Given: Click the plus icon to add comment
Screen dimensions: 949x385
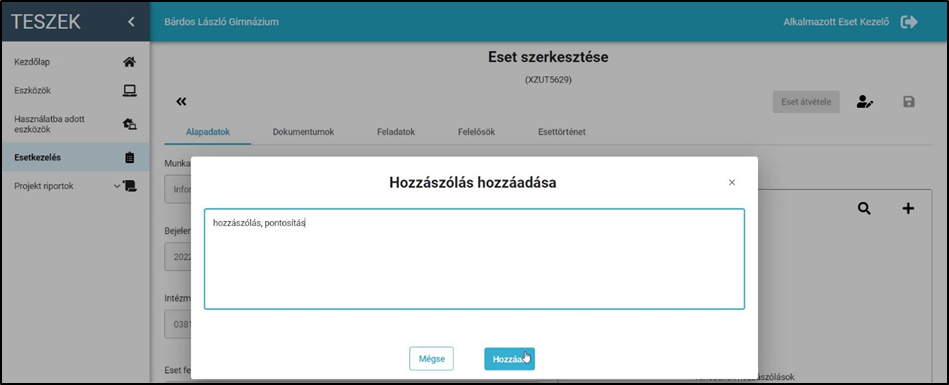Looking at the screenshot, I should click(x=908, y=208).
